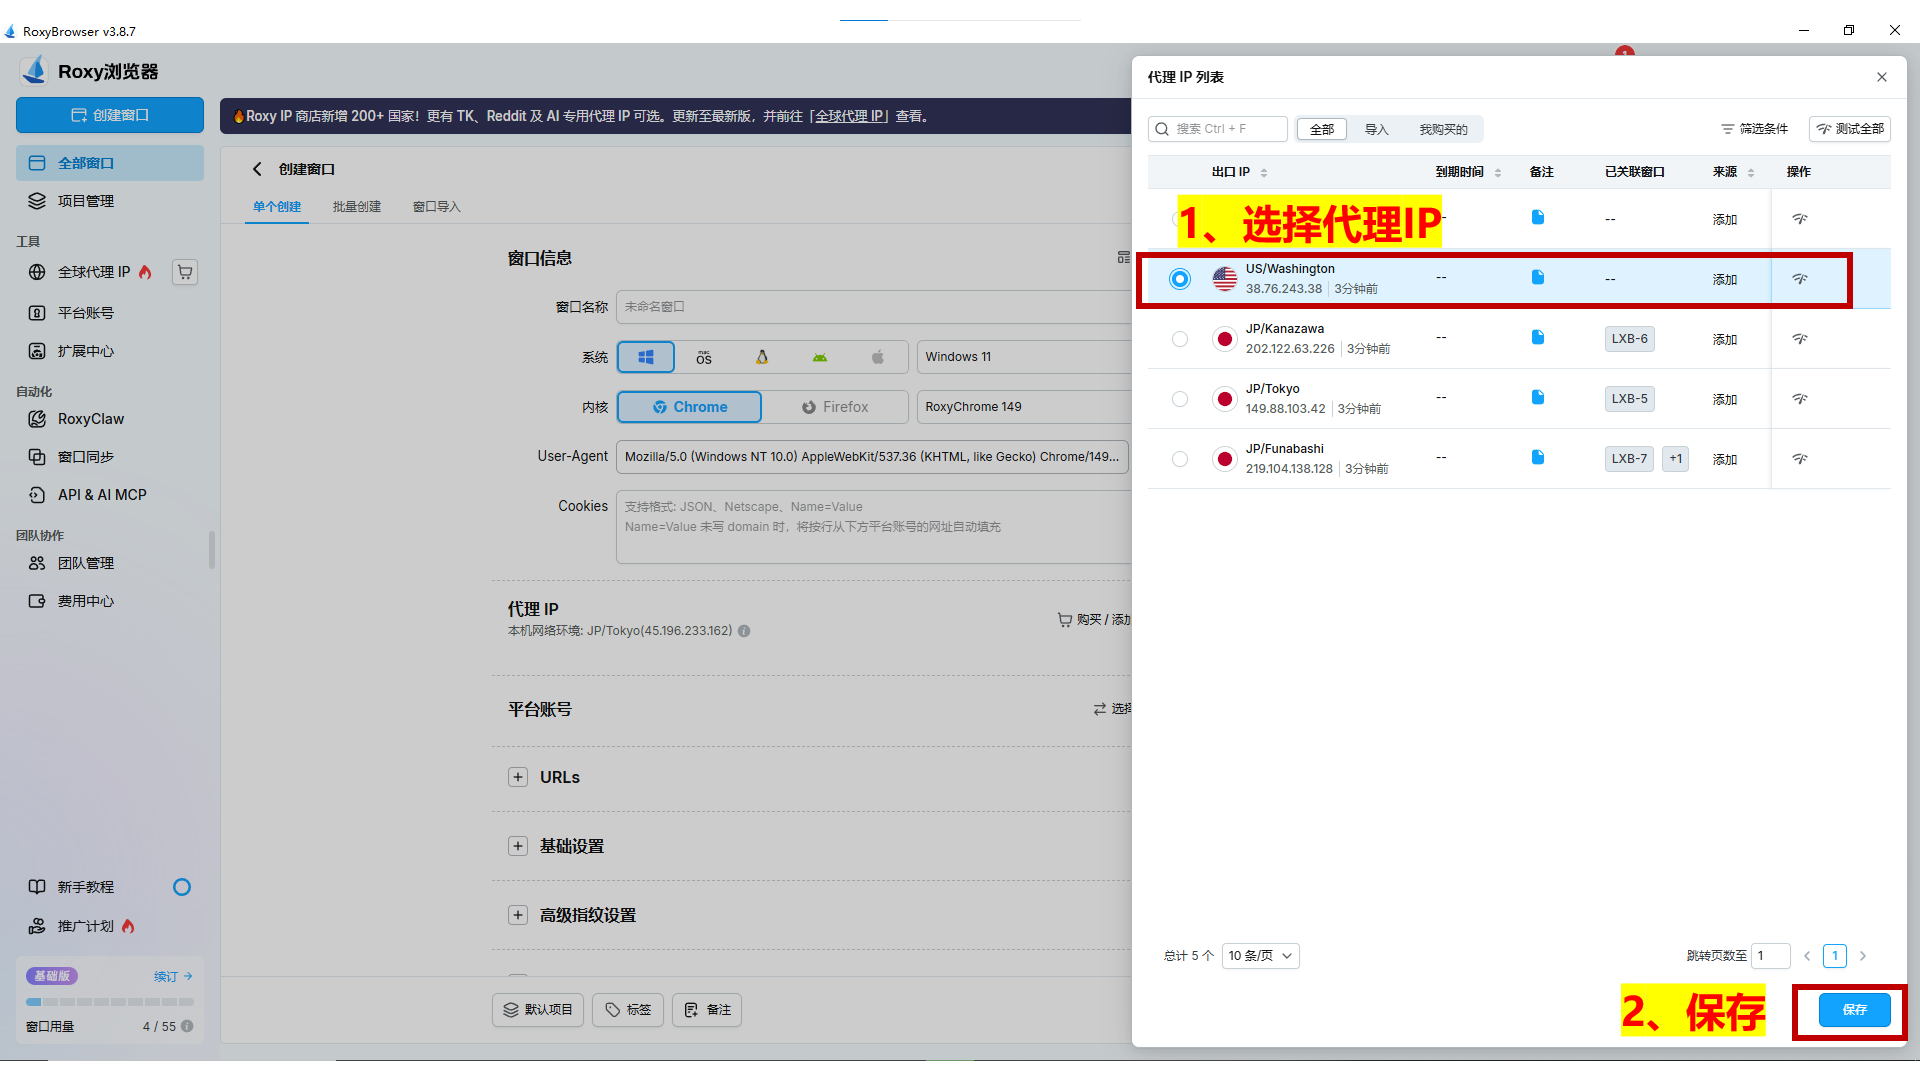This screenshot has height=1080, width=1920.
Task: Open API & AI MCP in sidebar
Action: pyautogui.click(x=110, y=495)
